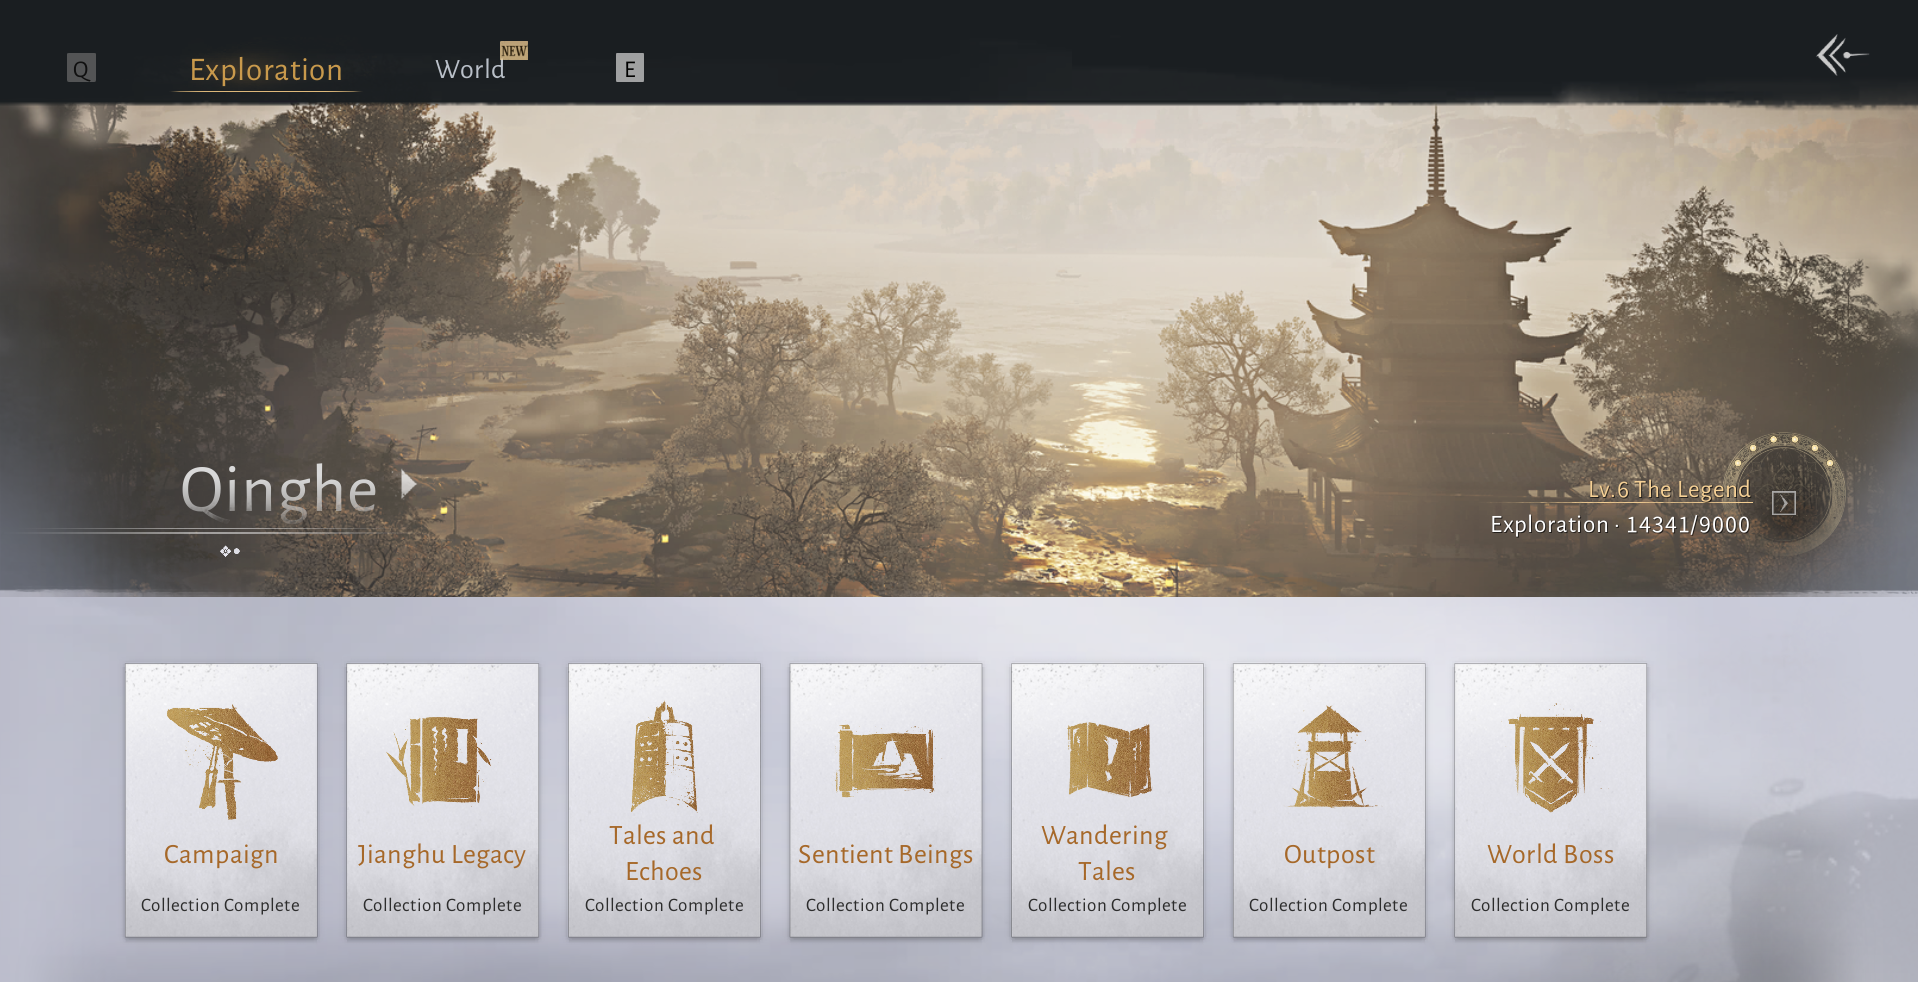
Task: Select the Qinghe region name
Action: tap(279, 491)
